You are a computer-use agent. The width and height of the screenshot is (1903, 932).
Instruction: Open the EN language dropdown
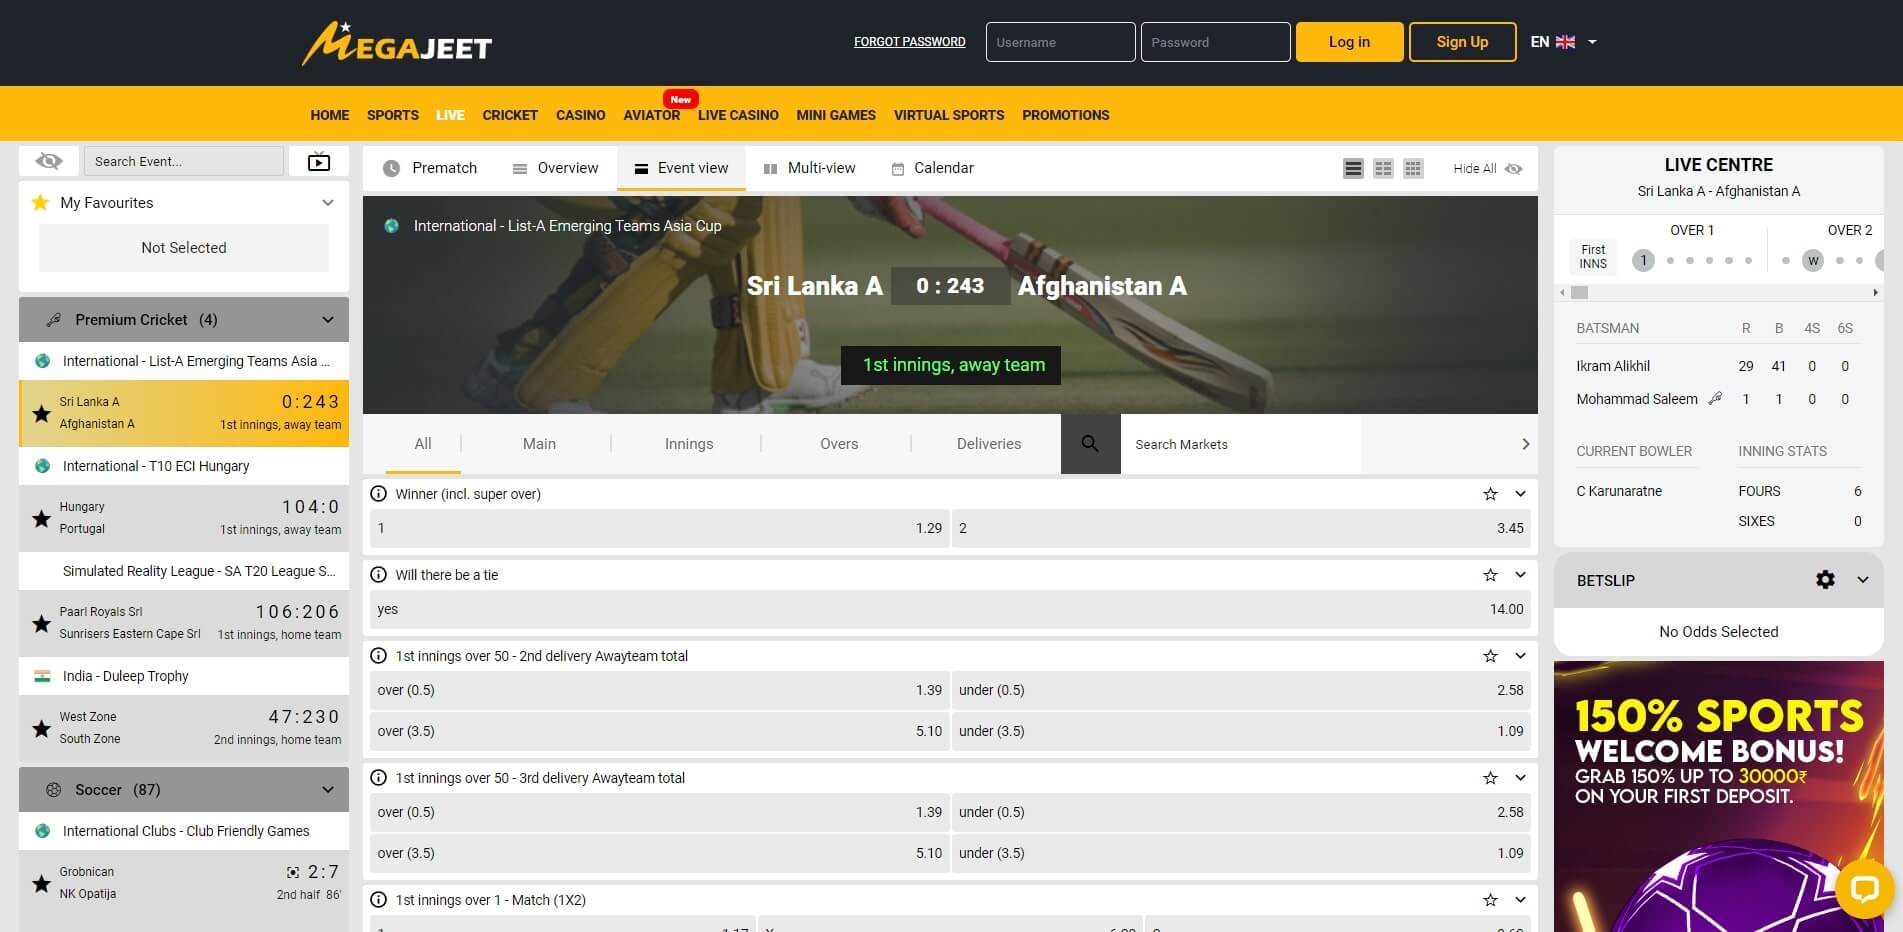(1563, 42)
